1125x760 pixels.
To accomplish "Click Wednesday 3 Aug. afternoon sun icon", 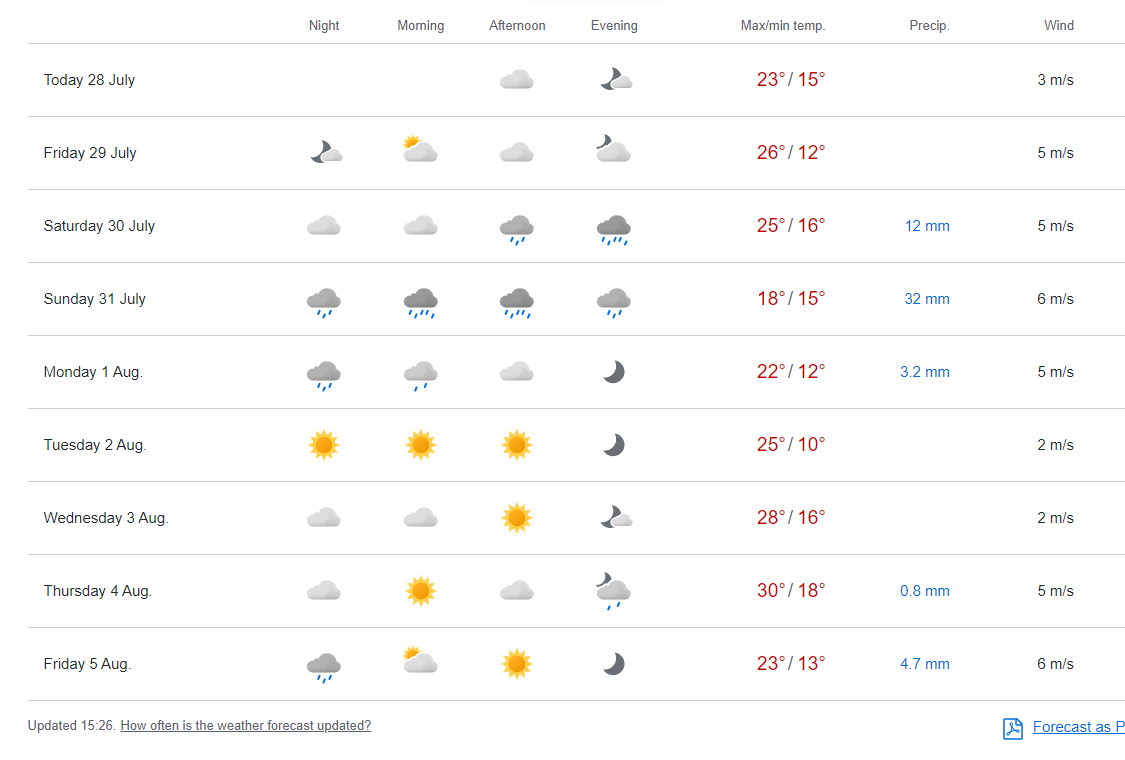I will pyautogui.click(x=516, y=518).
